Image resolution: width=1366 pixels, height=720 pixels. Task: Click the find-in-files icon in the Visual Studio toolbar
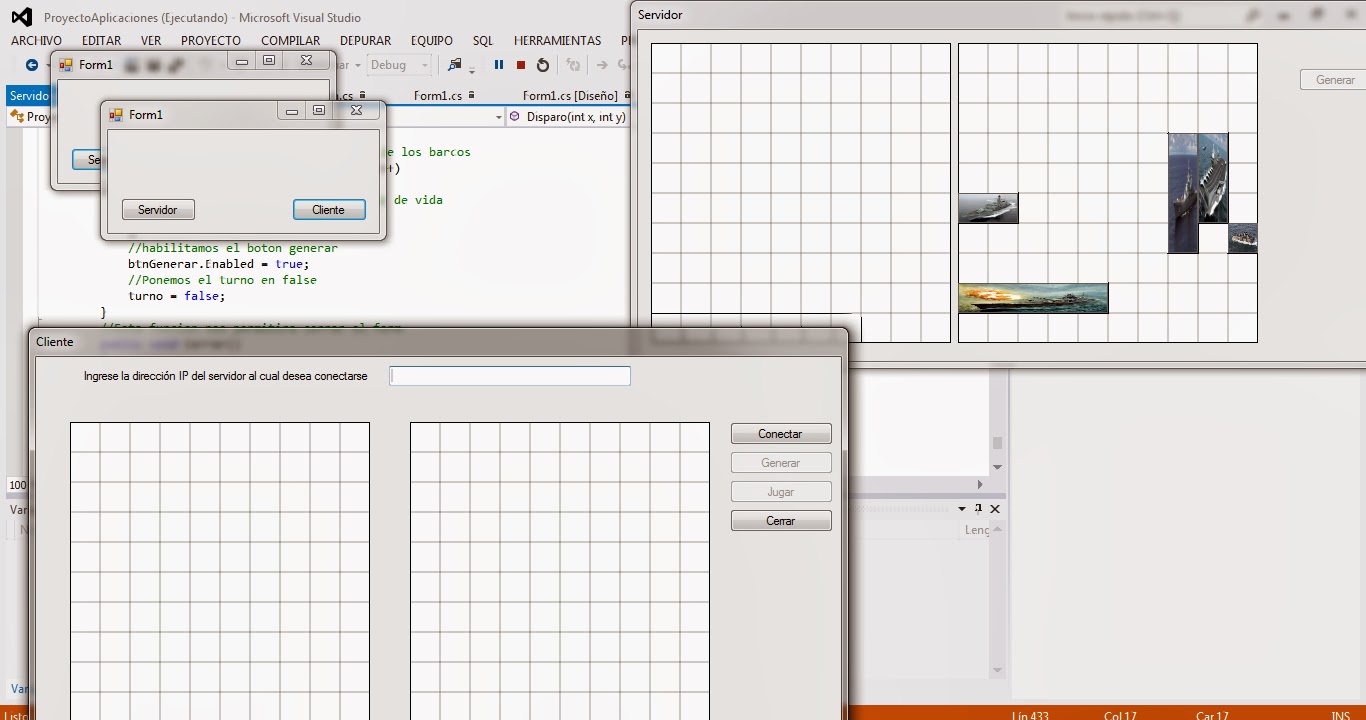pos(455,65)
